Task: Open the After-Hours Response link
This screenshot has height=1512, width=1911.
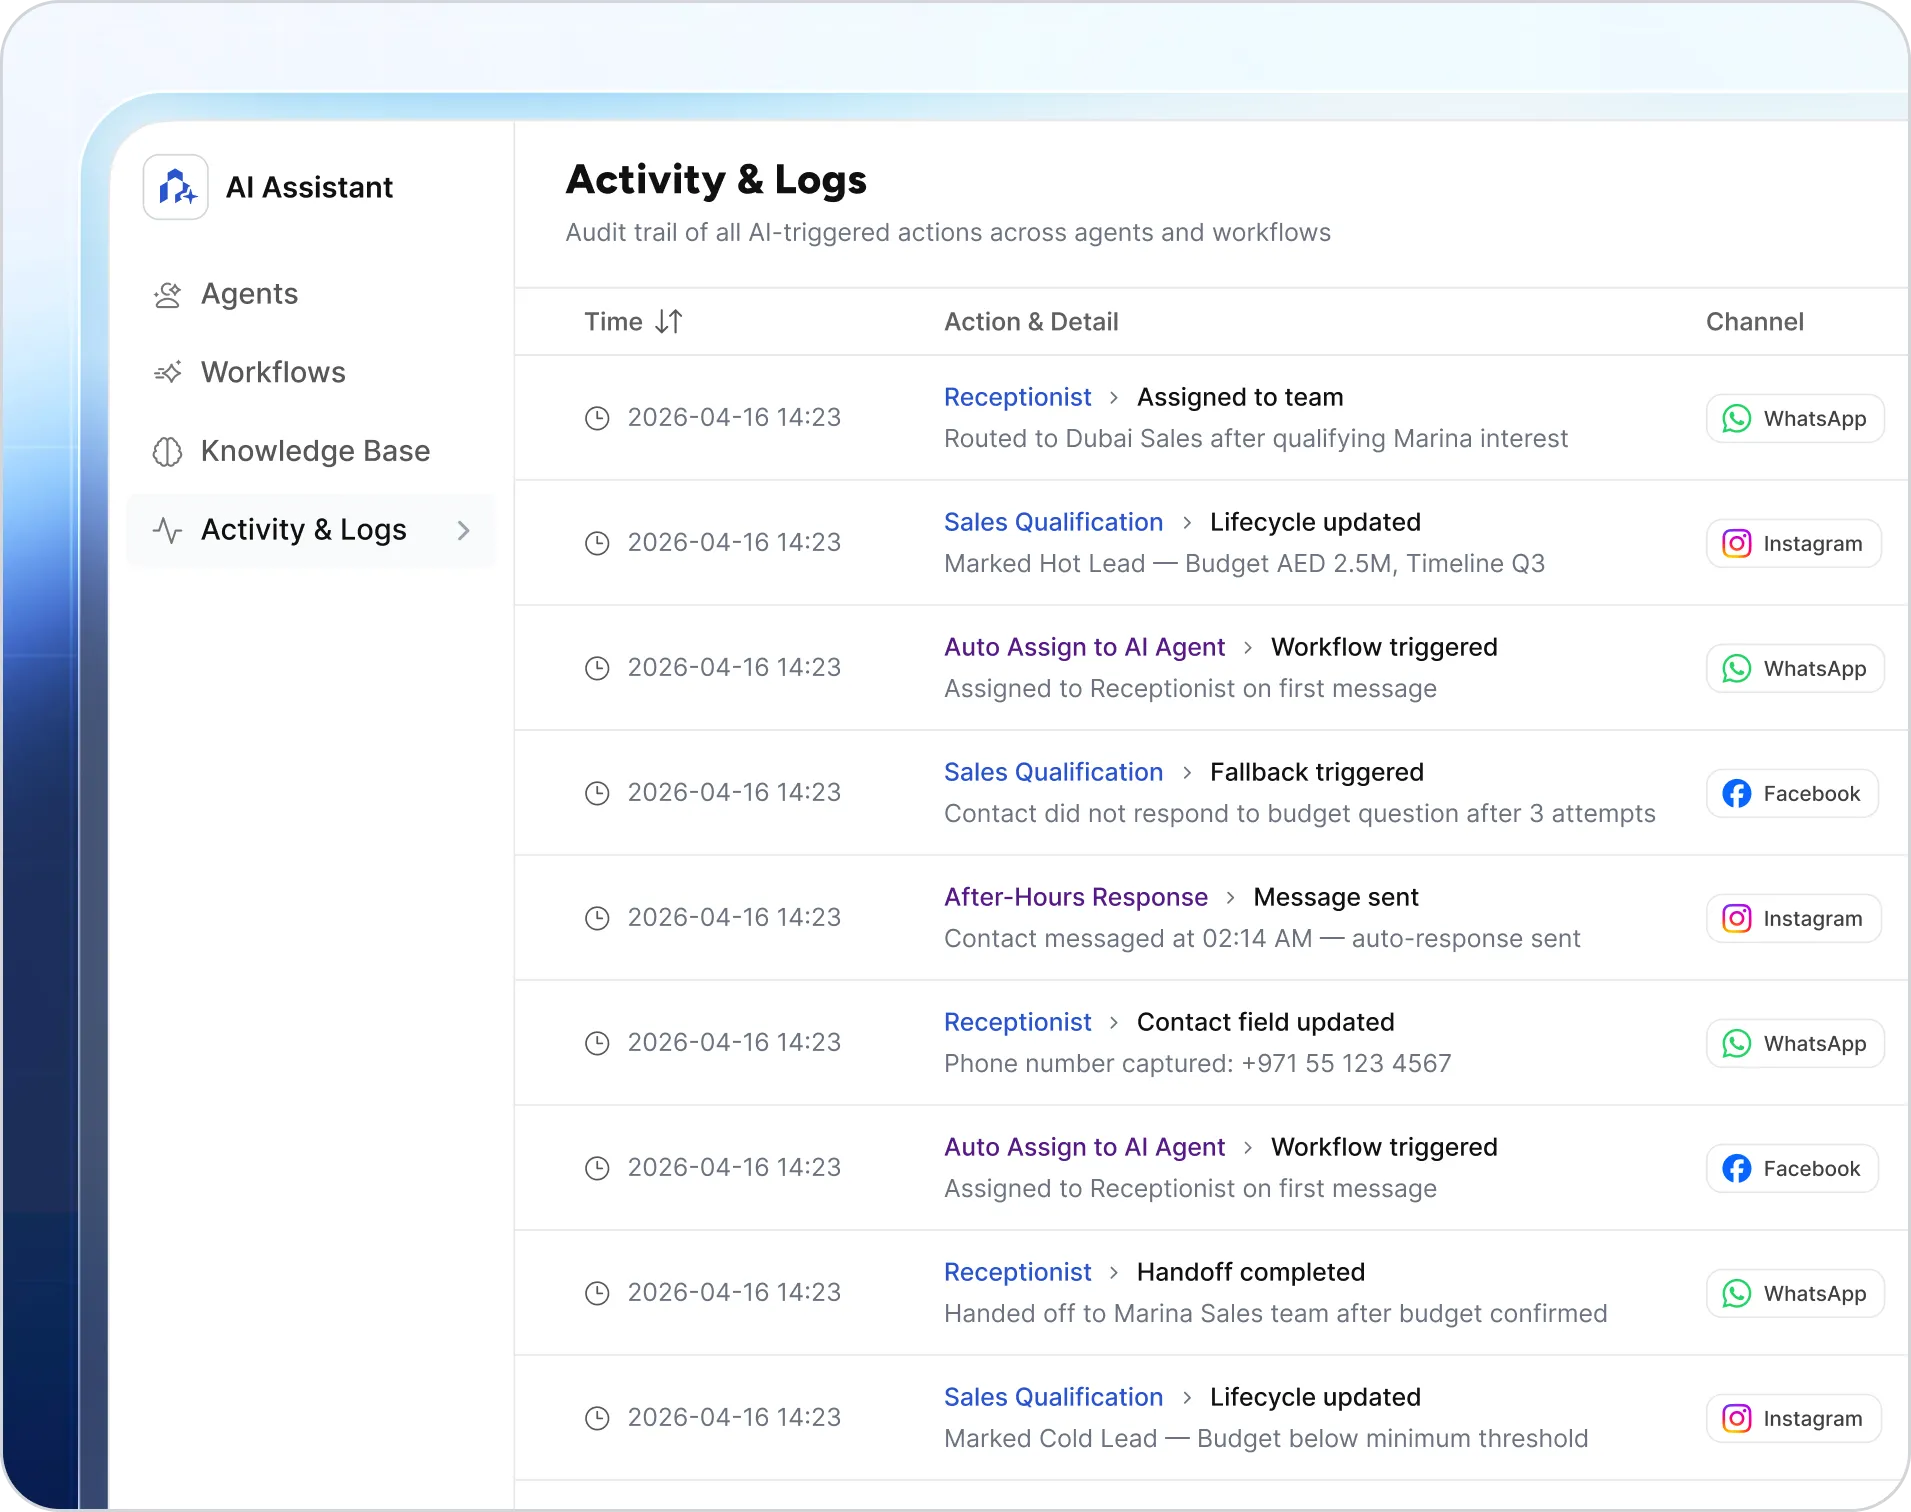Action: point(1076,897)
